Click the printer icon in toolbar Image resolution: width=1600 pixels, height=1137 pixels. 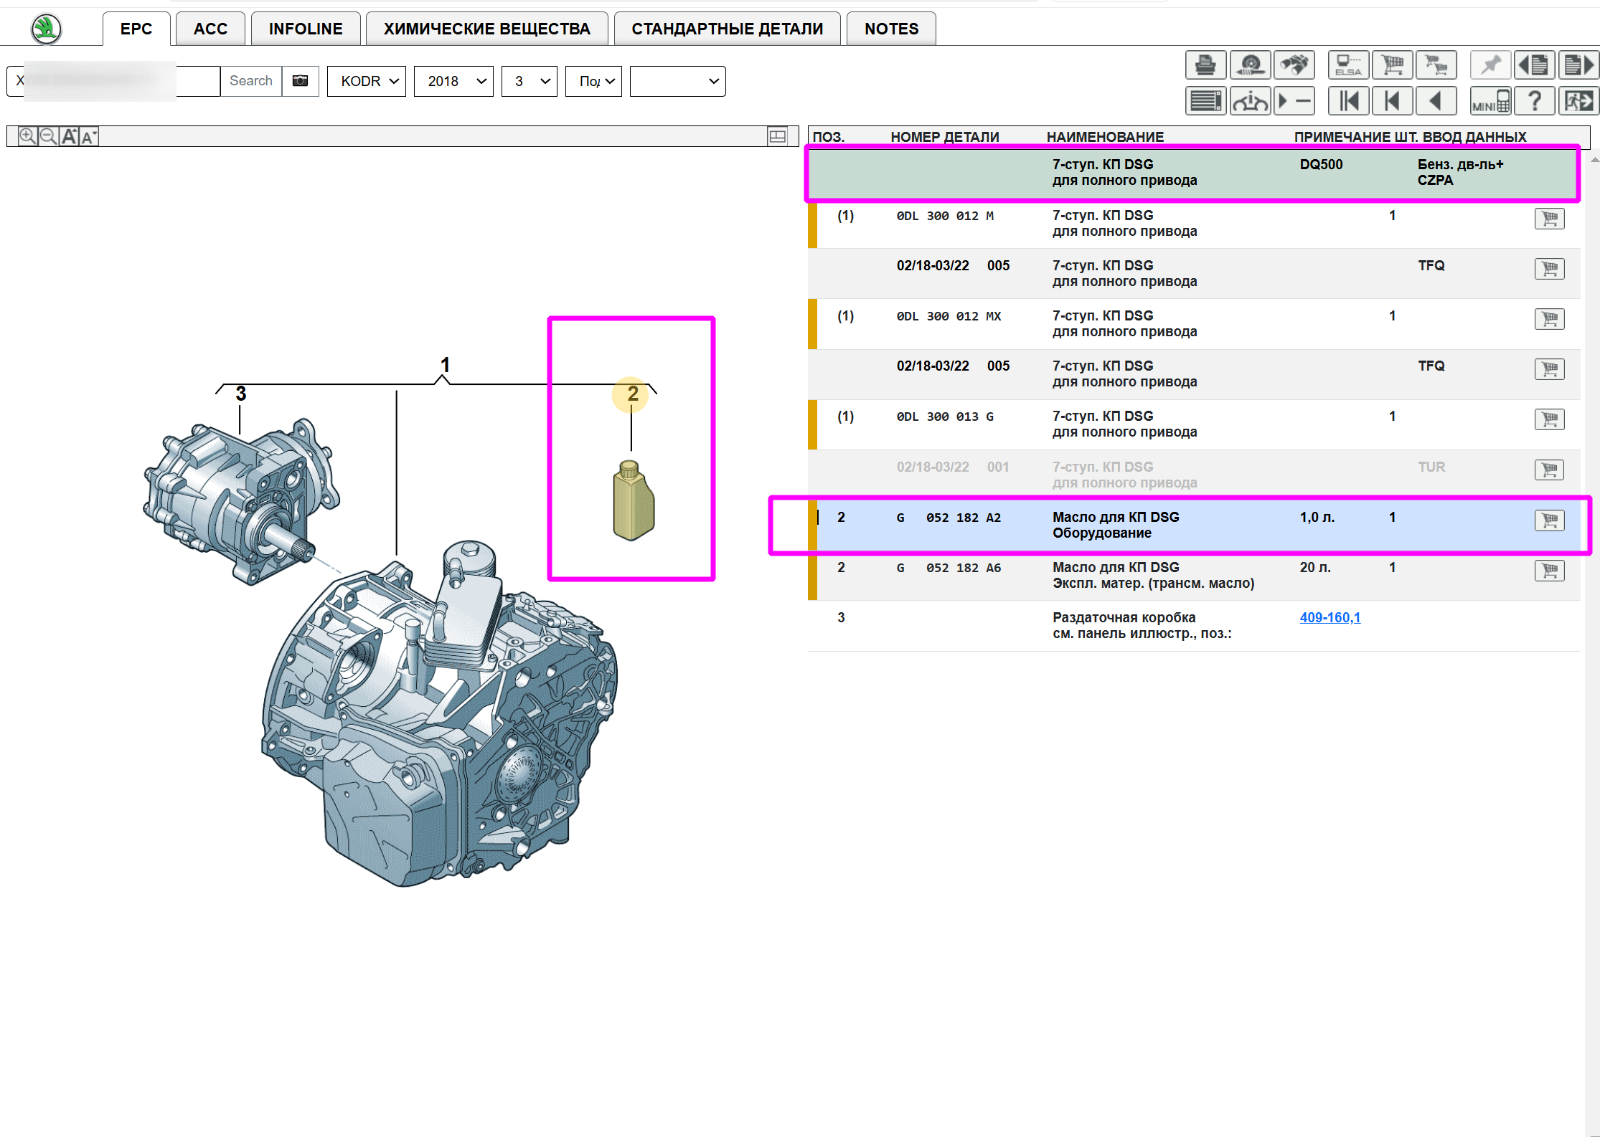pyautogui.click(x=1205, y=65)
